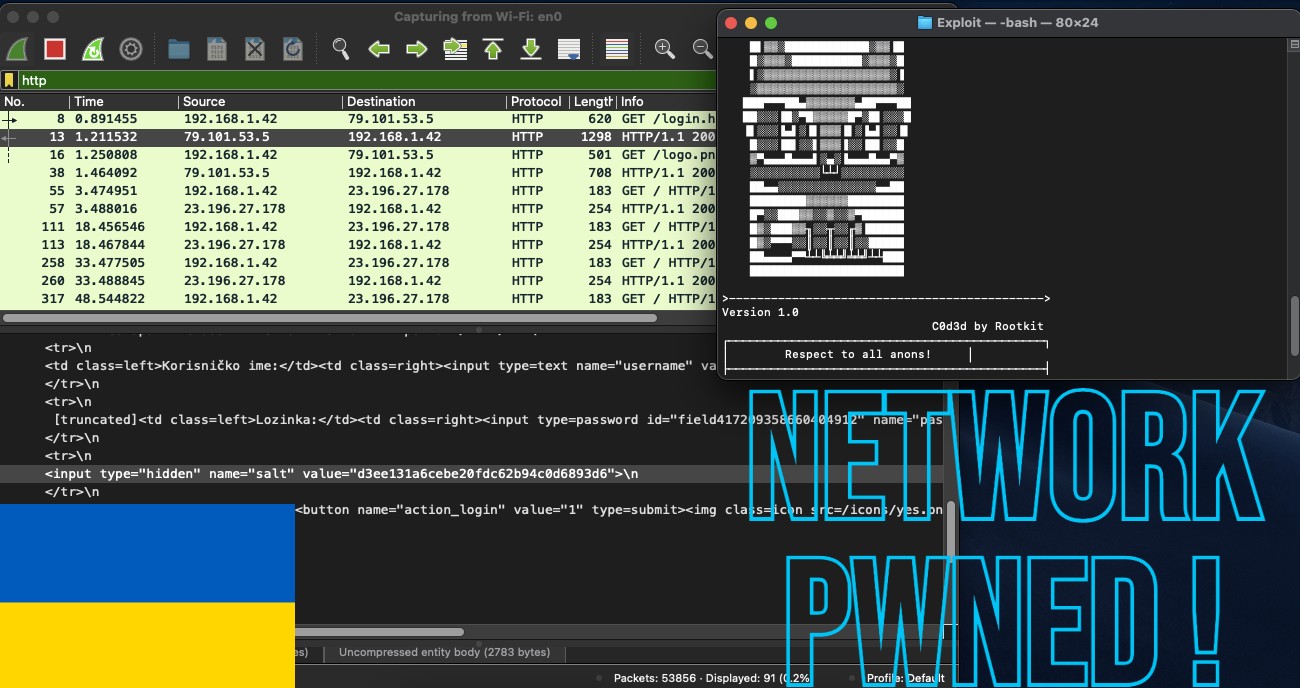Screen dimensions: 1300x688
Task: Select packet 258 at time 33.477505
Action: [x=358, y=263]
